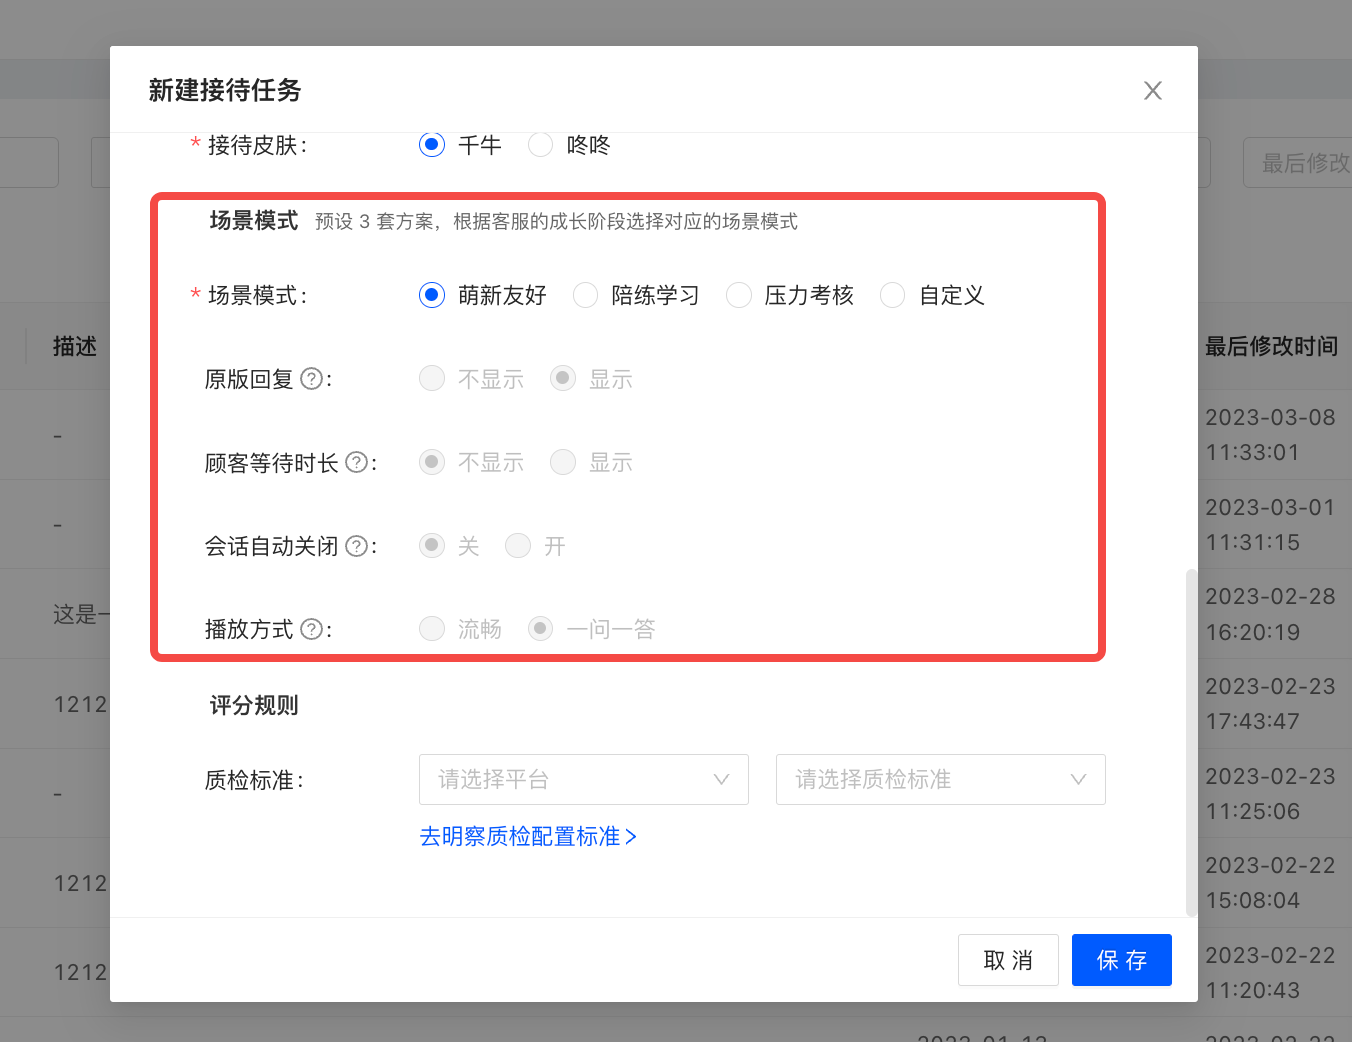Click background table cell 2023-03-08 11:33:01

pos(1270,435)
